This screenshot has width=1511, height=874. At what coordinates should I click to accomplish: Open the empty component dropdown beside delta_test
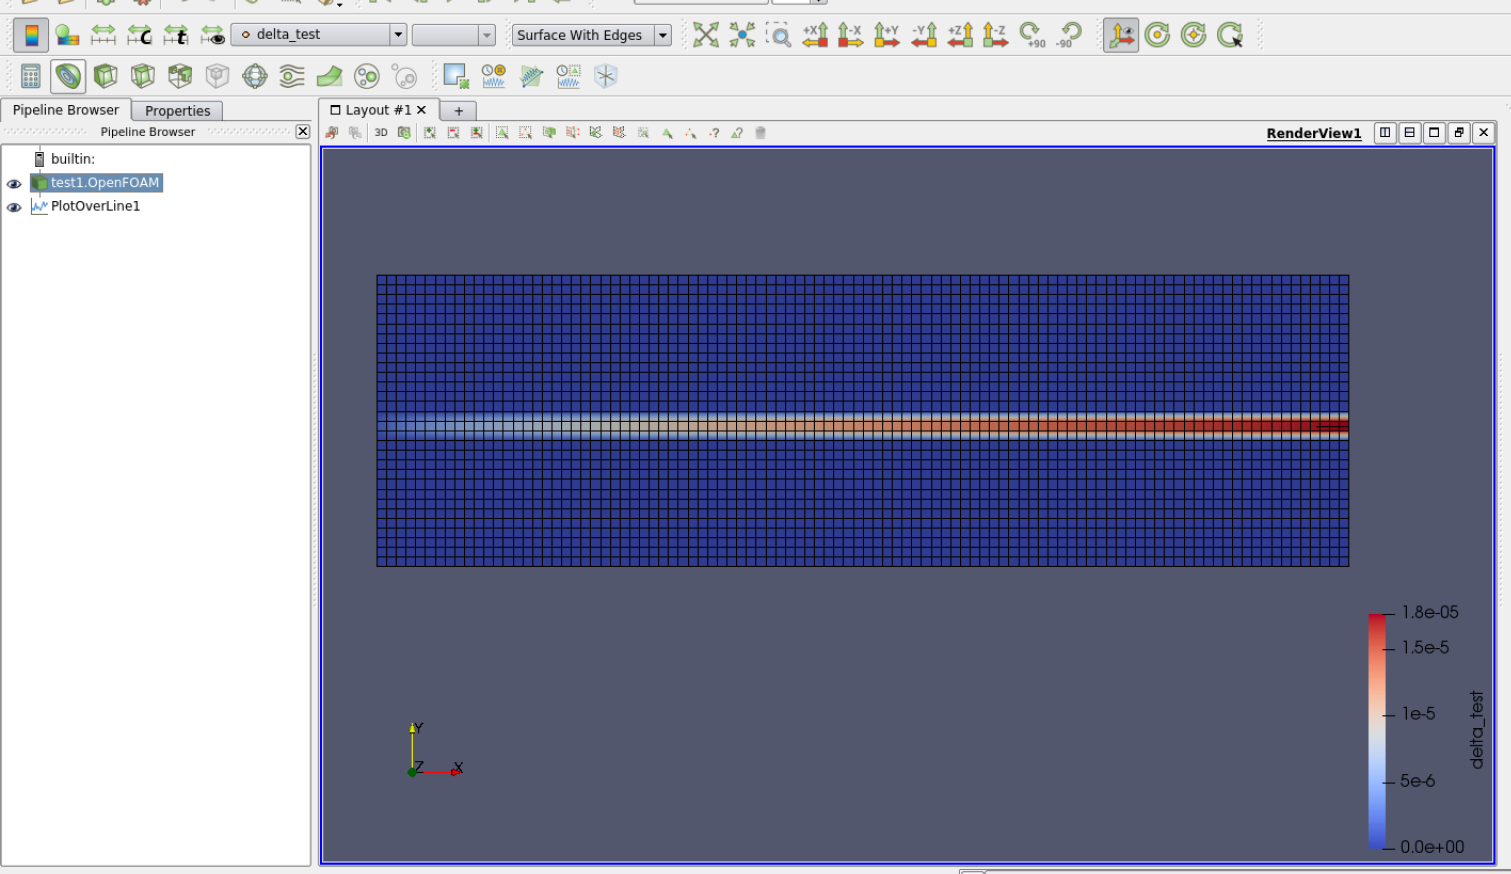pos(453,35)
